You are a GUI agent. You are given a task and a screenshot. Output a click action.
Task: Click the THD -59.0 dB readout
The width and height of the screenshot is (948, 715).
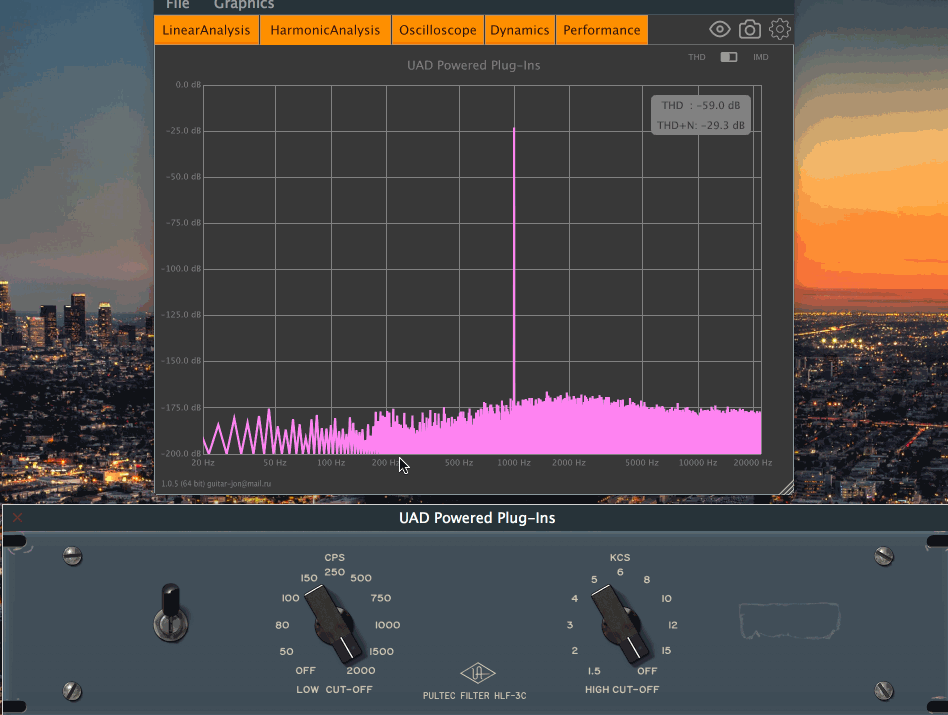(x=701, y=105)
